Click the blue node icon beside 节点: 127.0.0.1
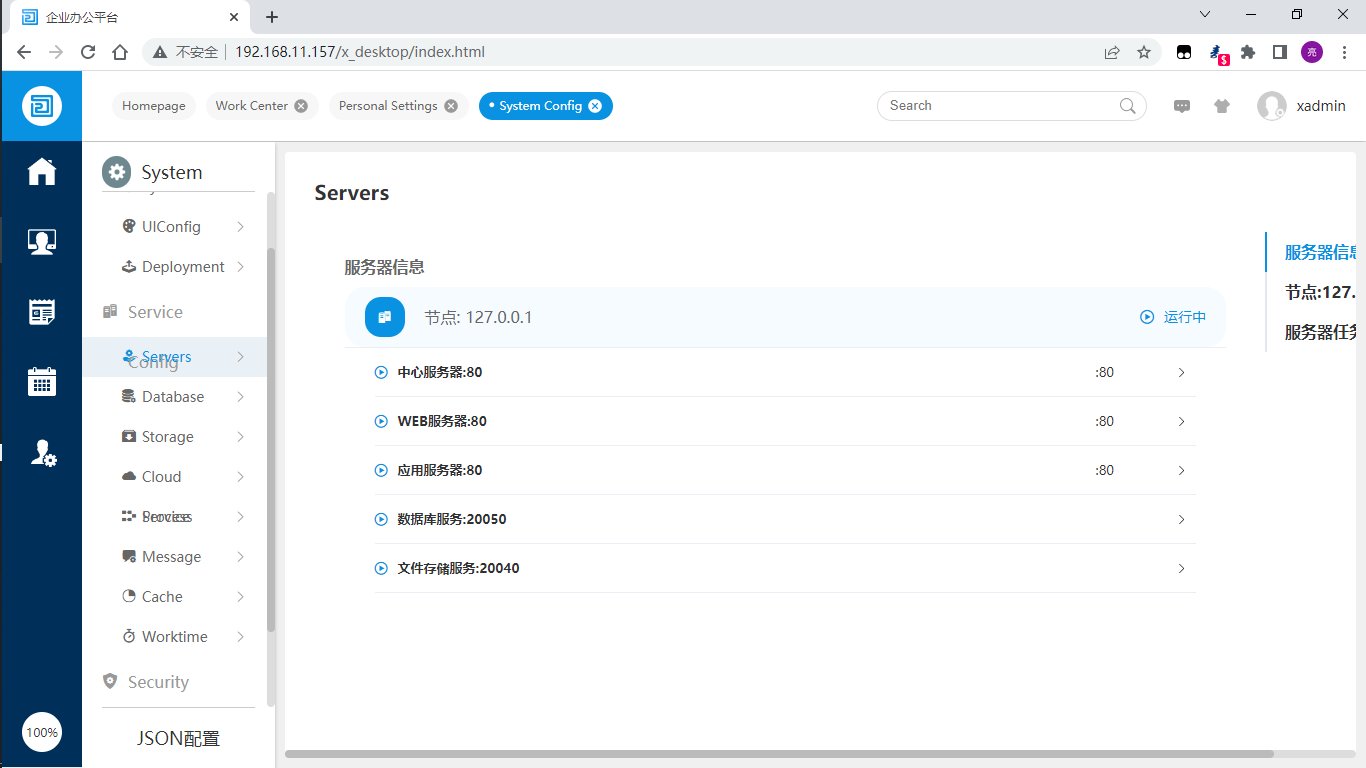The height and width of the screenshot is (768, 1366). click(385, 317)
